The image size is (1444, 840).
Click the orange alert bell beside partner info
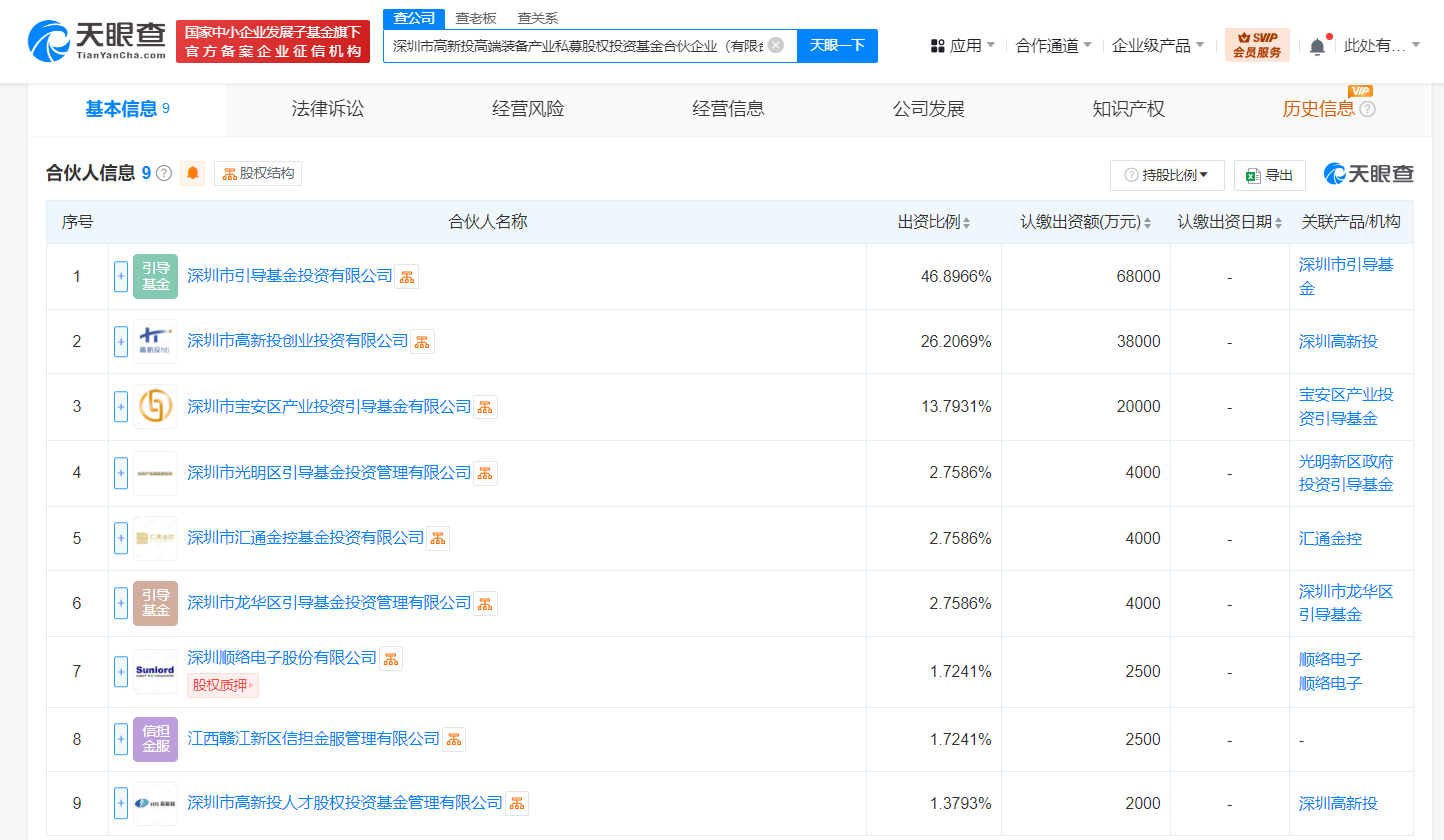(193, 174)
